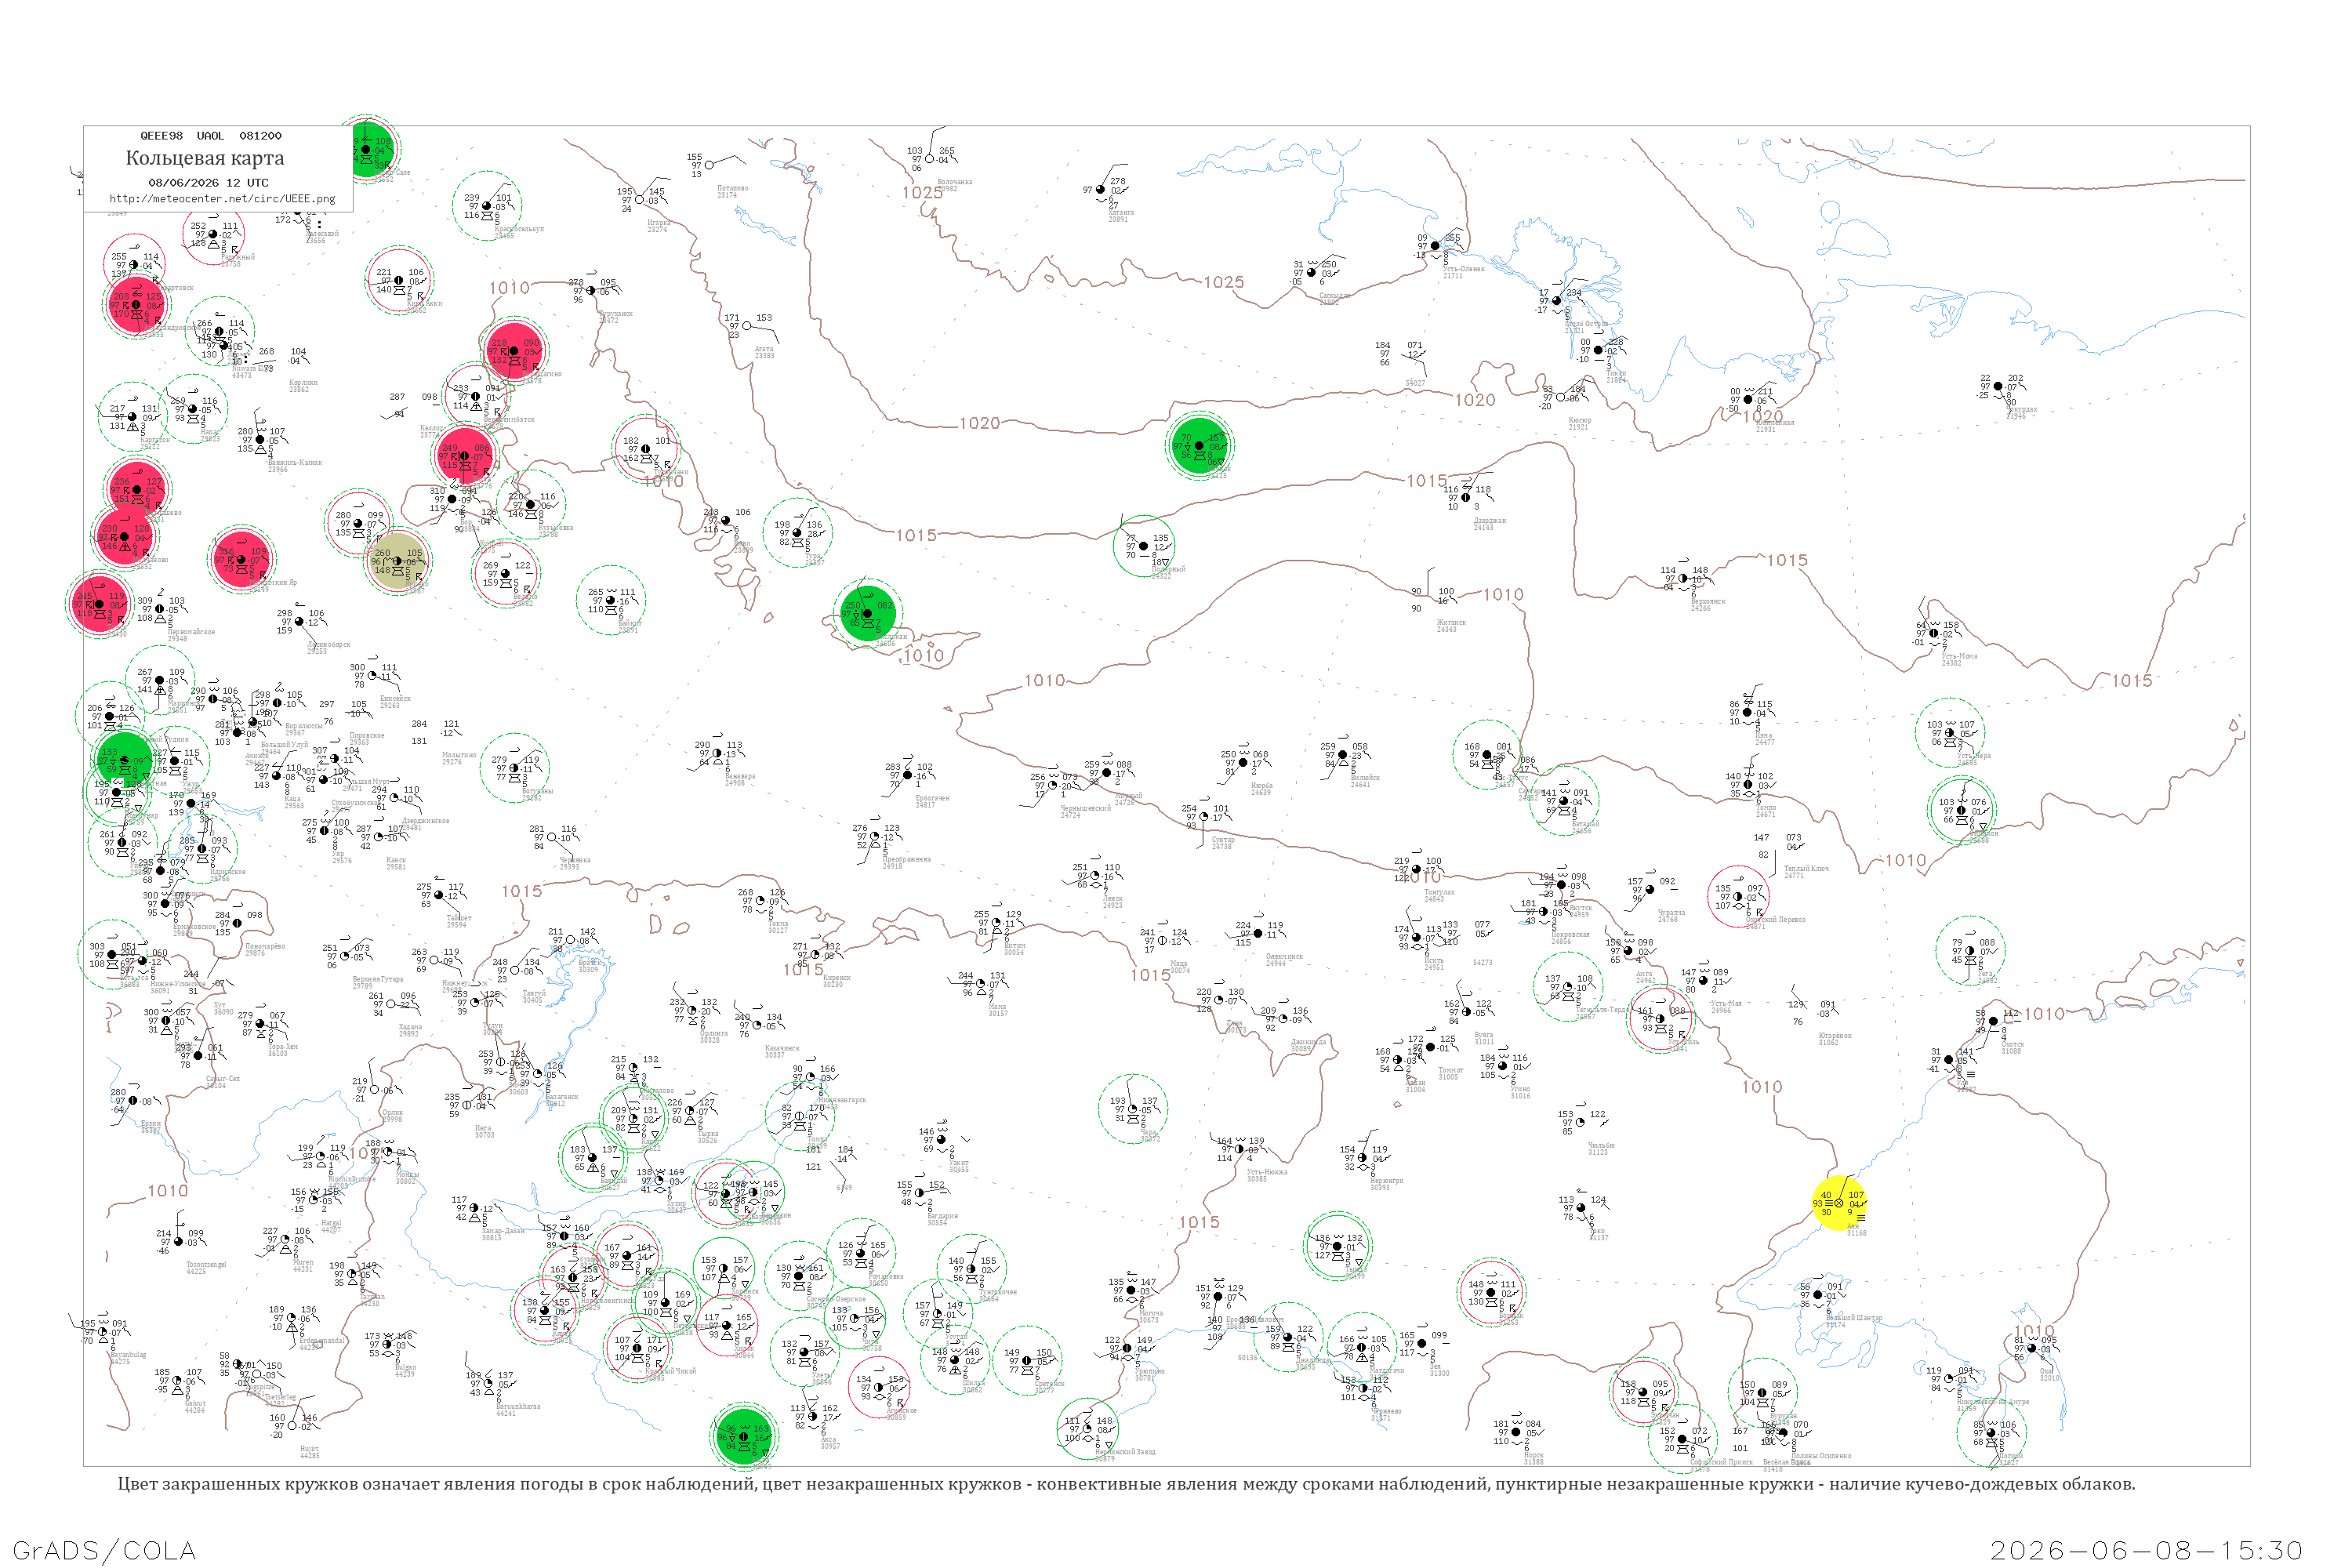The width and height of the screenshot is (2352, 1568).
Task: Click the Норск station label
Action: [x=1534, y=1456]
